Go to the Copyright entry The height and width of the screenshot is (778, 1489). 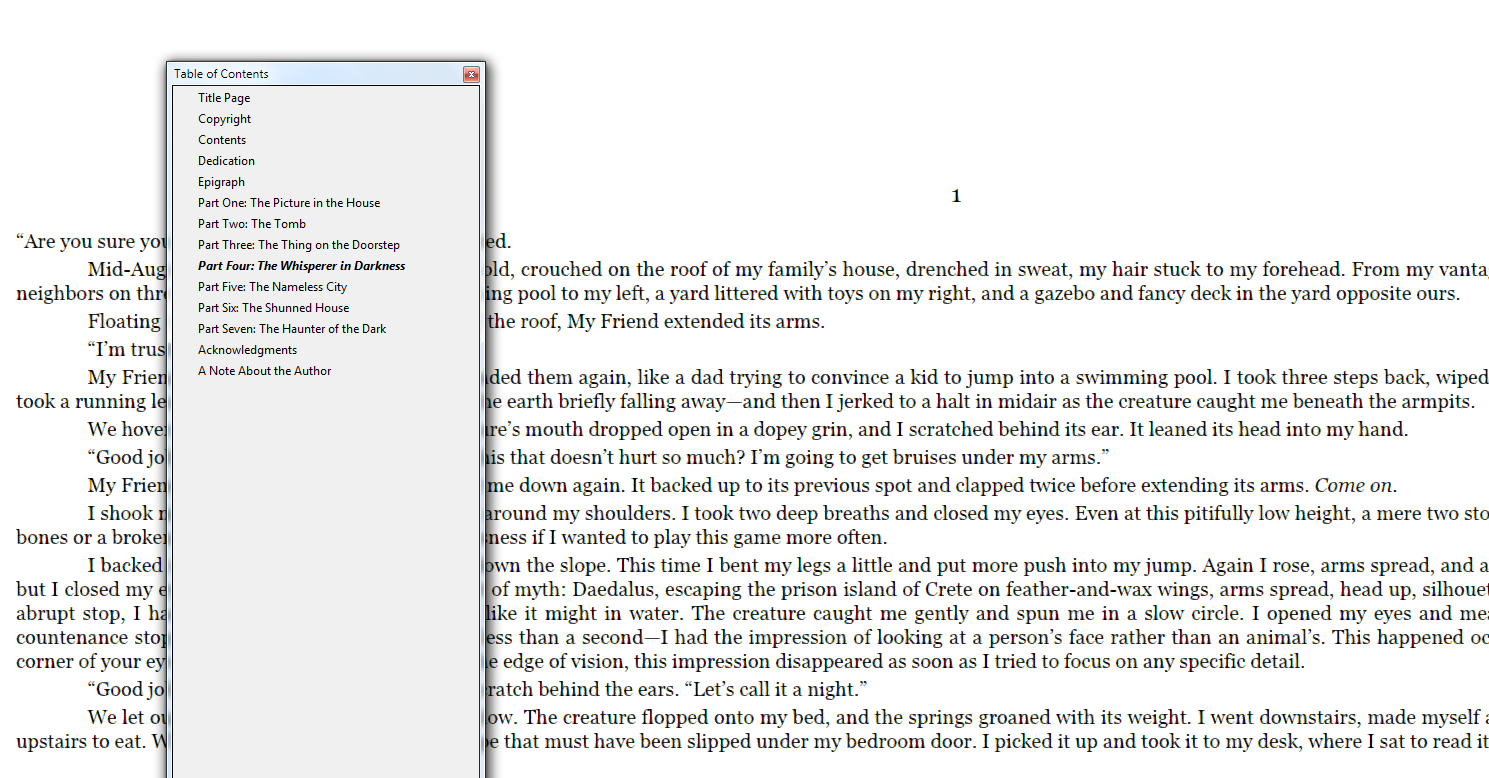pyautogui.click(x=224, y=119)
